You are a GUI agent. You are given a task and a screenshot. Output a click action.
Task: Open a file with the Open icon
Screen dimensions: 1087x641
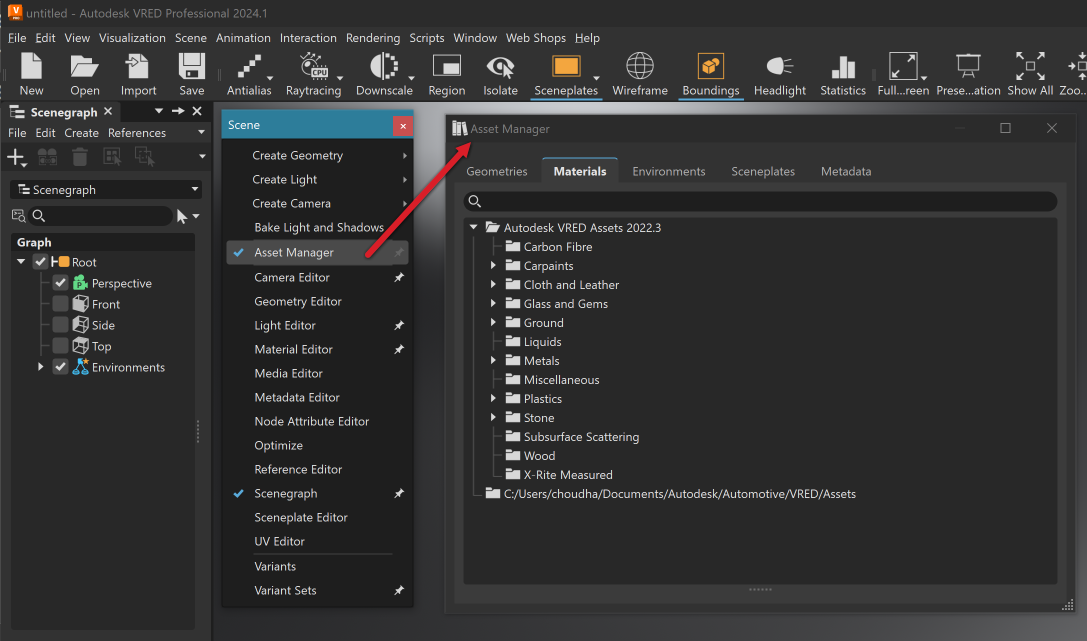point(85,74)
